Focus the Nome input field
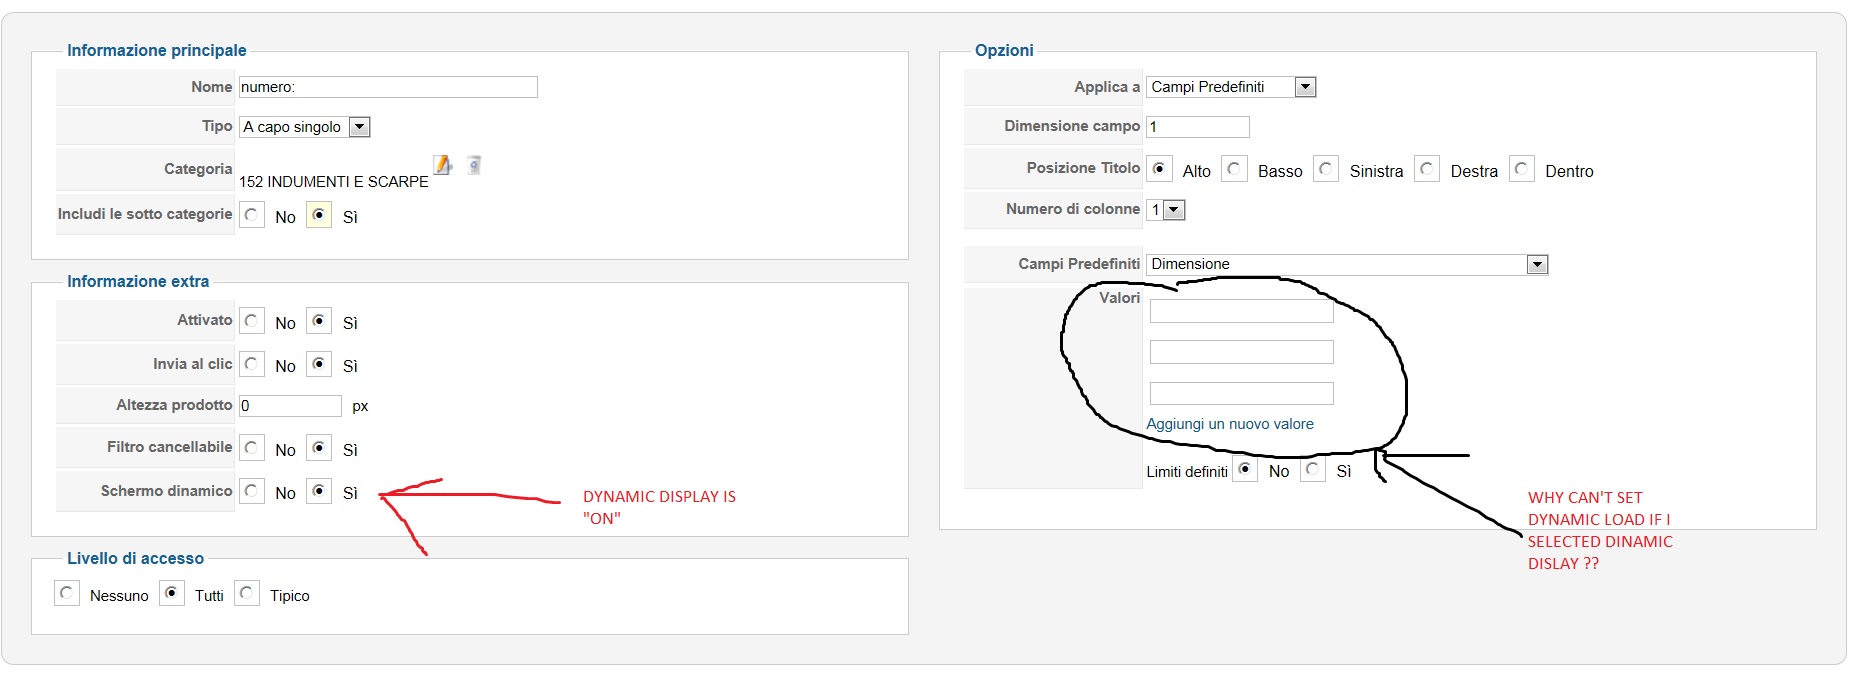 388,87
